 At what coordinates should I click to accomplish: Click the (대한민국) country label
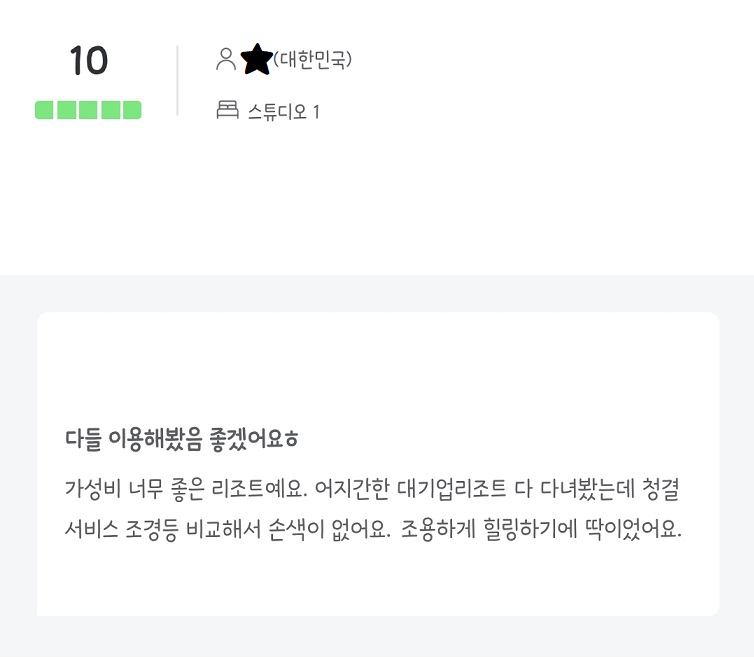313,60
